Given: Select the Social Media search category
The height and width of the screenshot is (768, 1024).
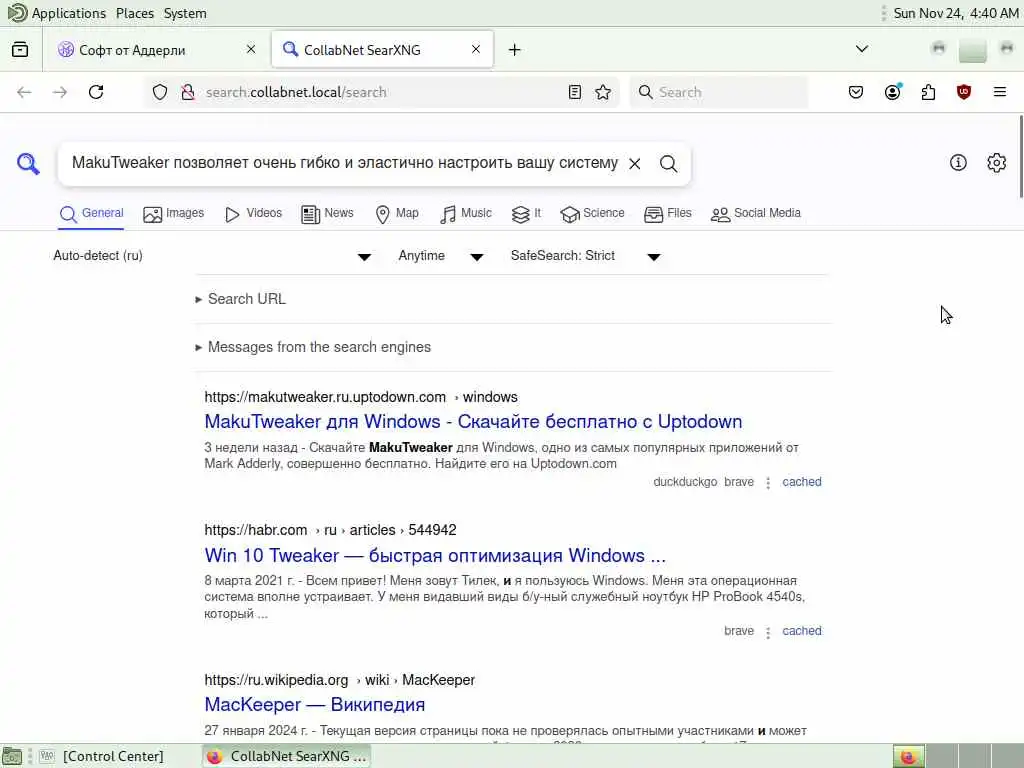Looking at the screenshot, I should [x=755, y=214].
